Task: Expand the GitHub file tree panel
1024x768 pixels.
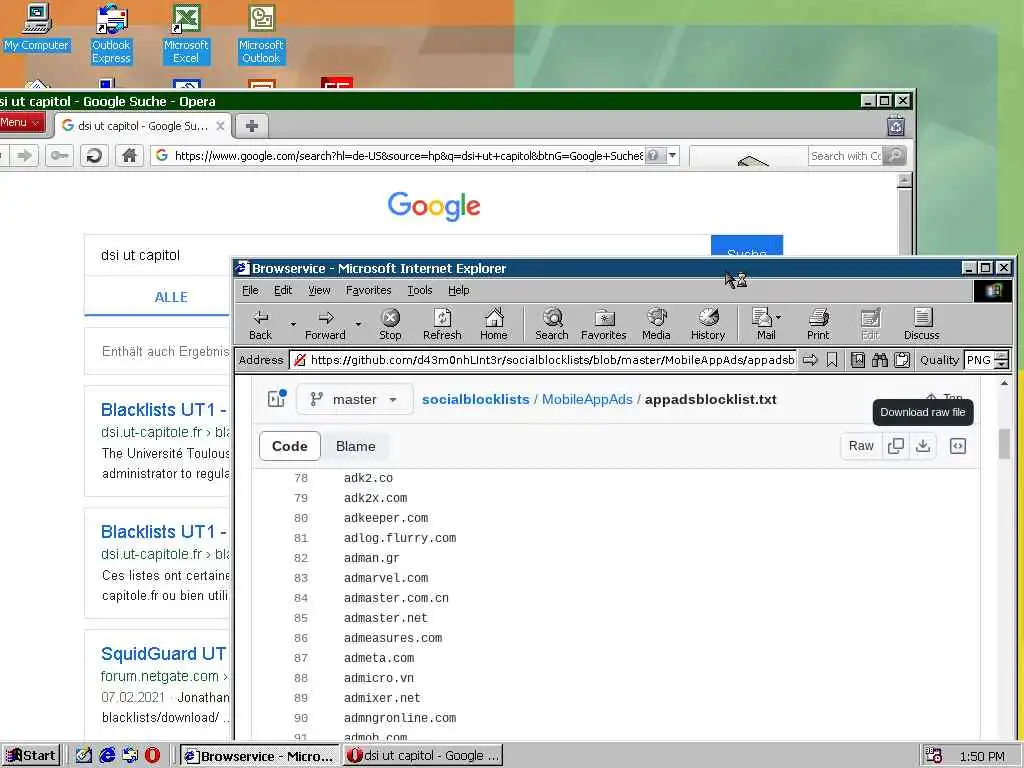Action: 277,398
